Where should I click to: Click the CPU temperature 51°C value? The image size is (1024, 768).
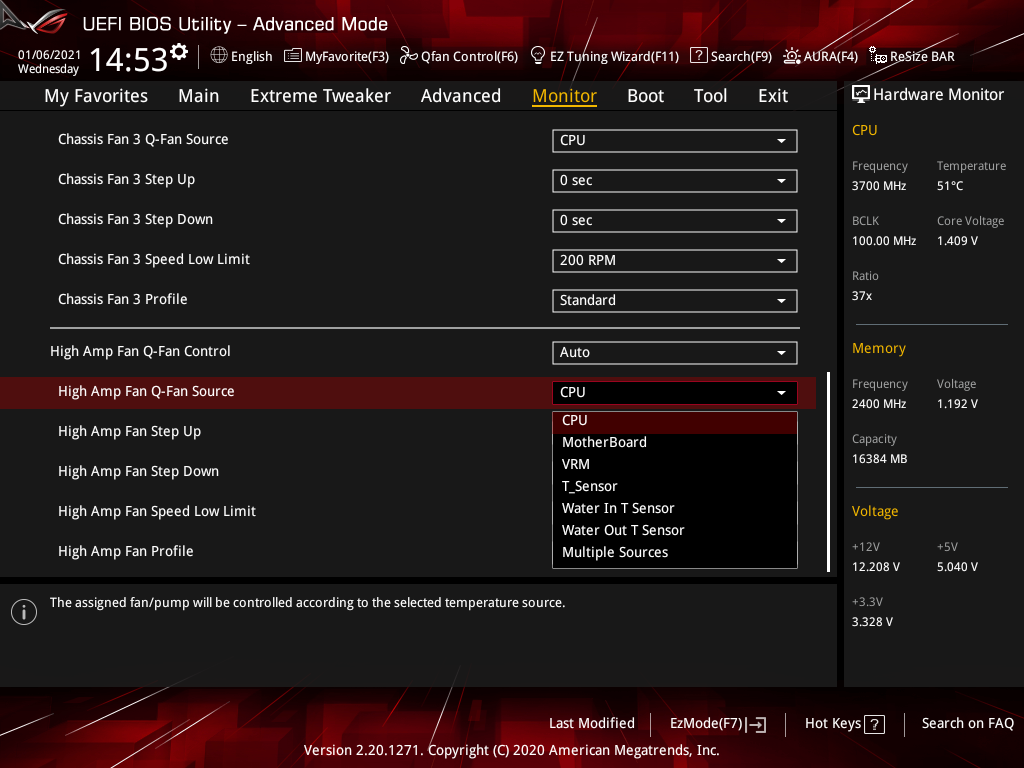pyautogui.click(x=950, y=186)
